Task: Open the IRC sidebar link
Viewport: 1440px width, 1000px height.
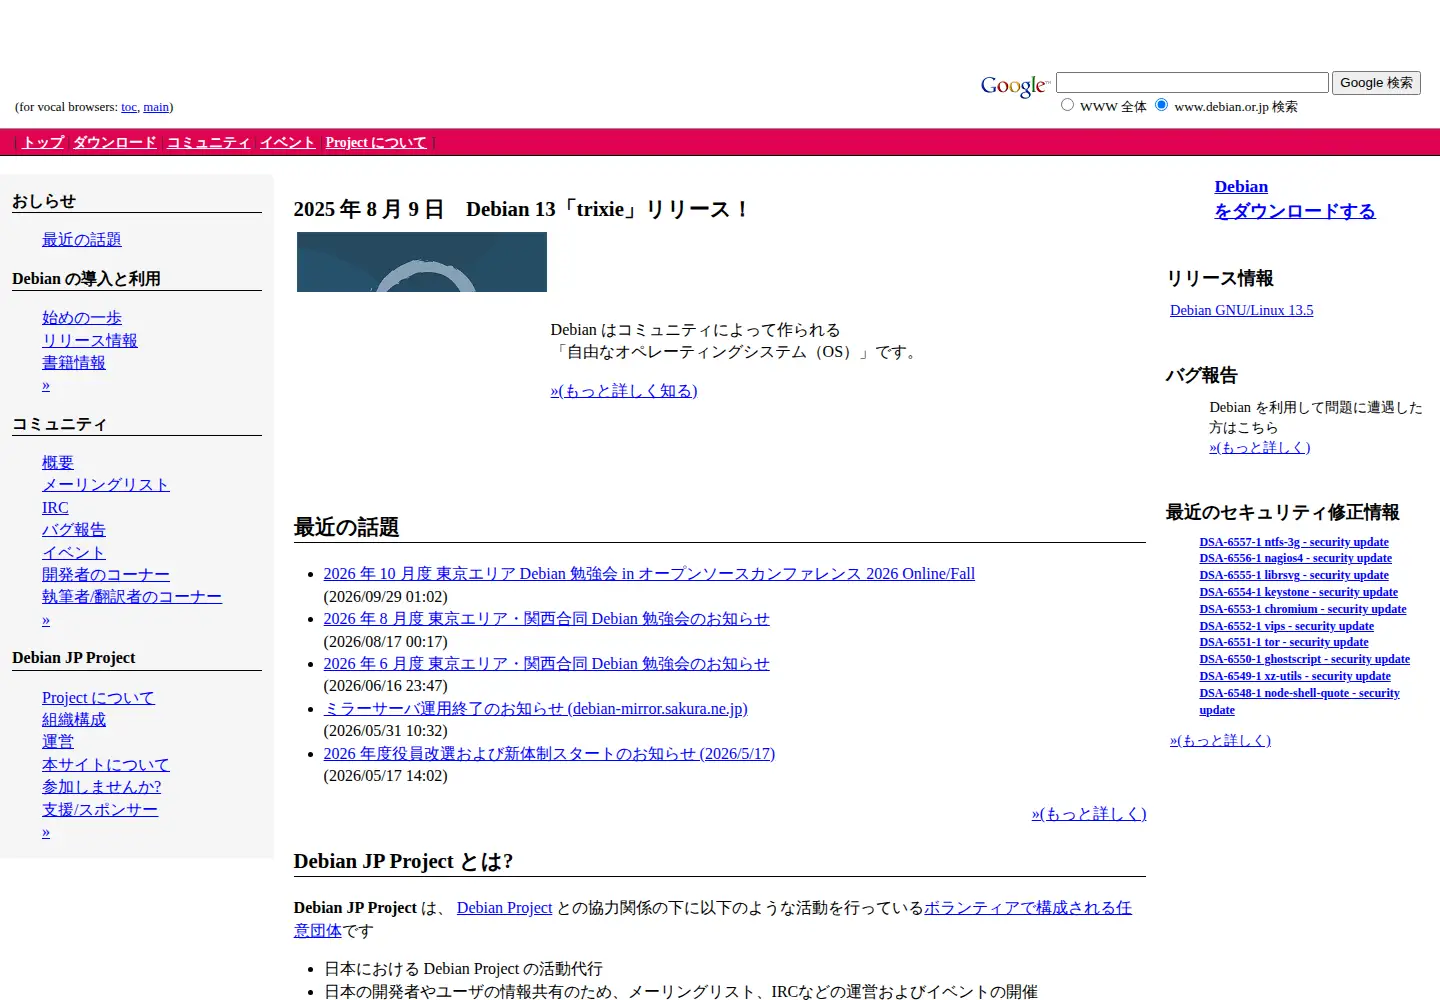Action: click(55, 508)
